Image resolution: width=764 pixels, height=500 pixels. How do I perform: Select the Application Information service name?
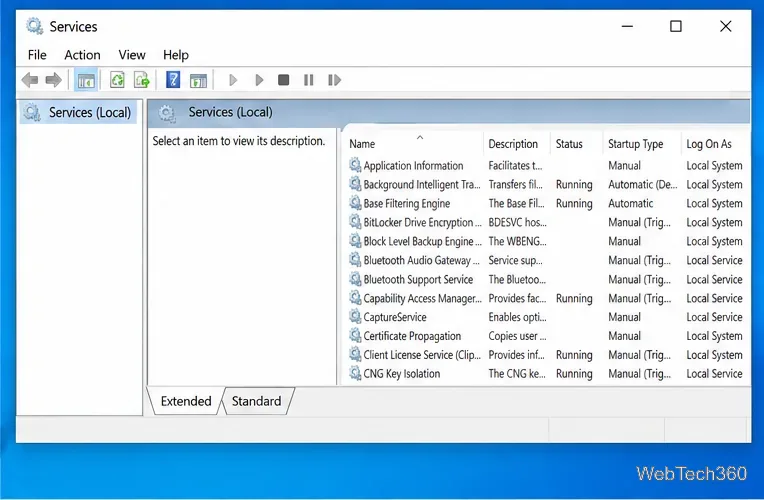413,166
